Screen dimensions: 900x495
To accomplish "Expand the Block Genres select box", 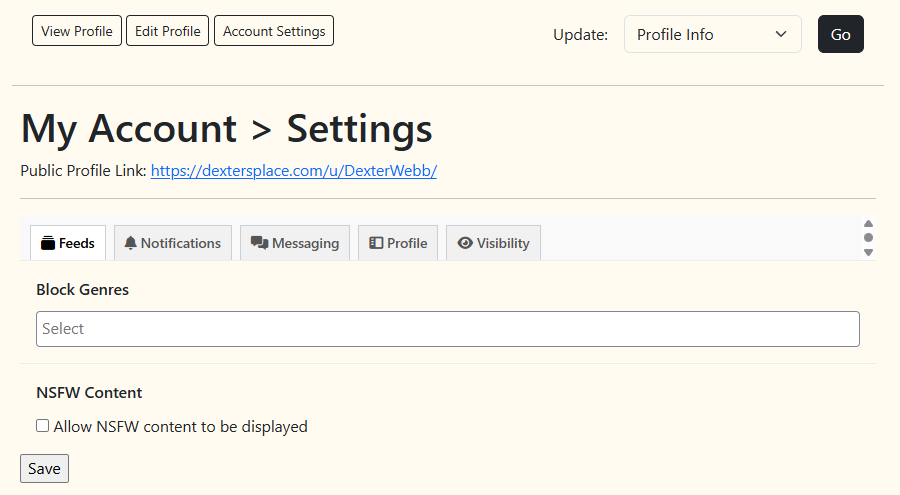I will (x=448, y=329).
